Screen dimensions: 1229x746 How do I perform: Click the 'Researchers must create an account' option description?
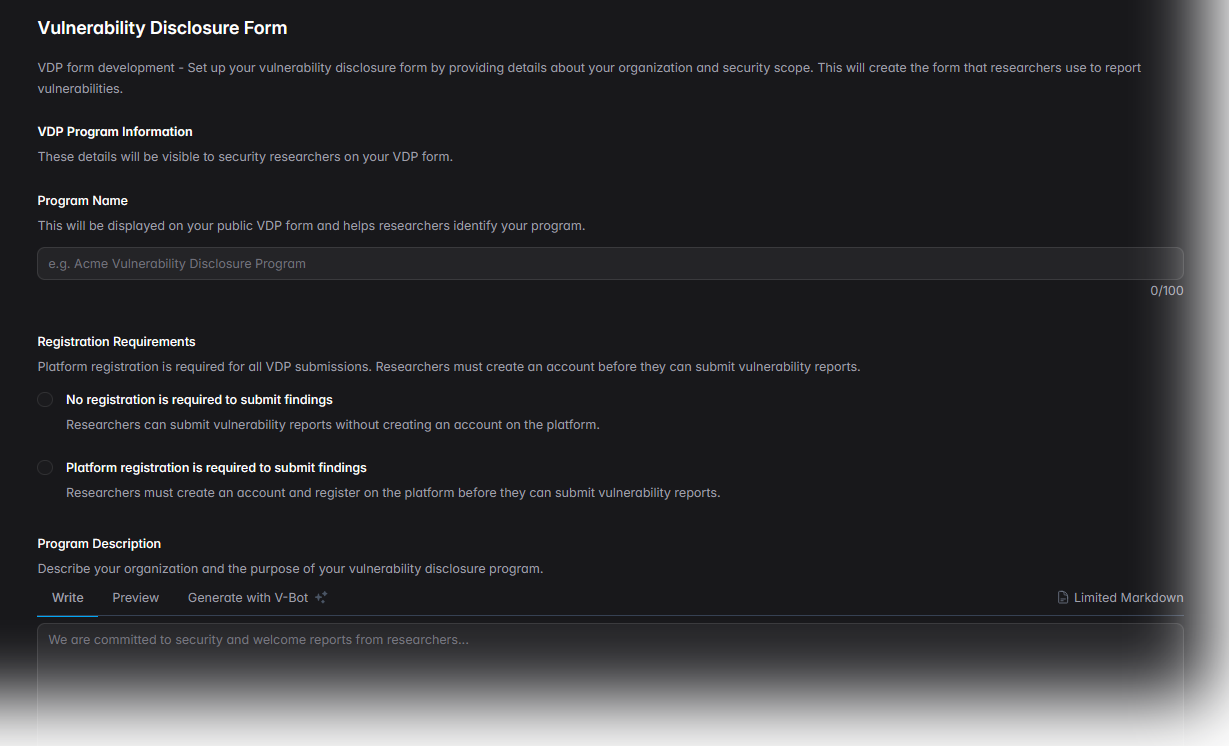coord(392,493)
